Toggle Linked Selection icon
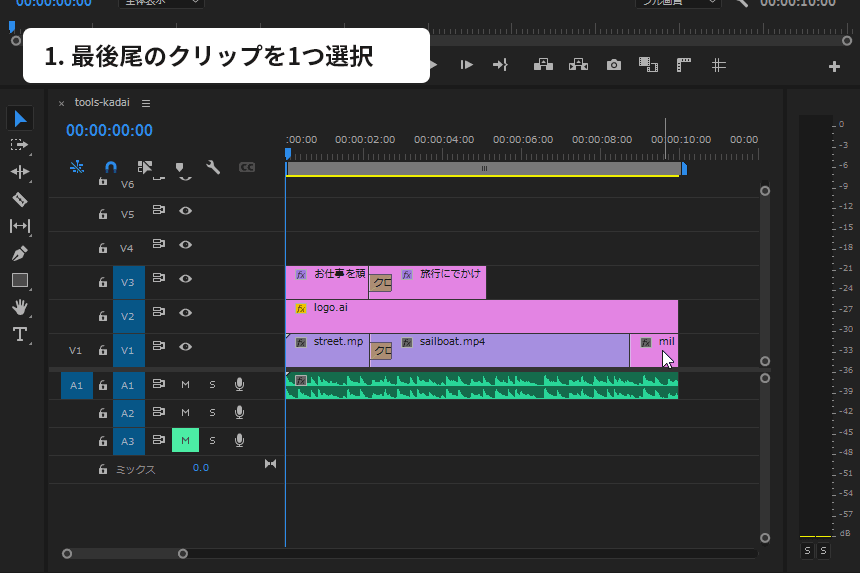 pos(145,167)
